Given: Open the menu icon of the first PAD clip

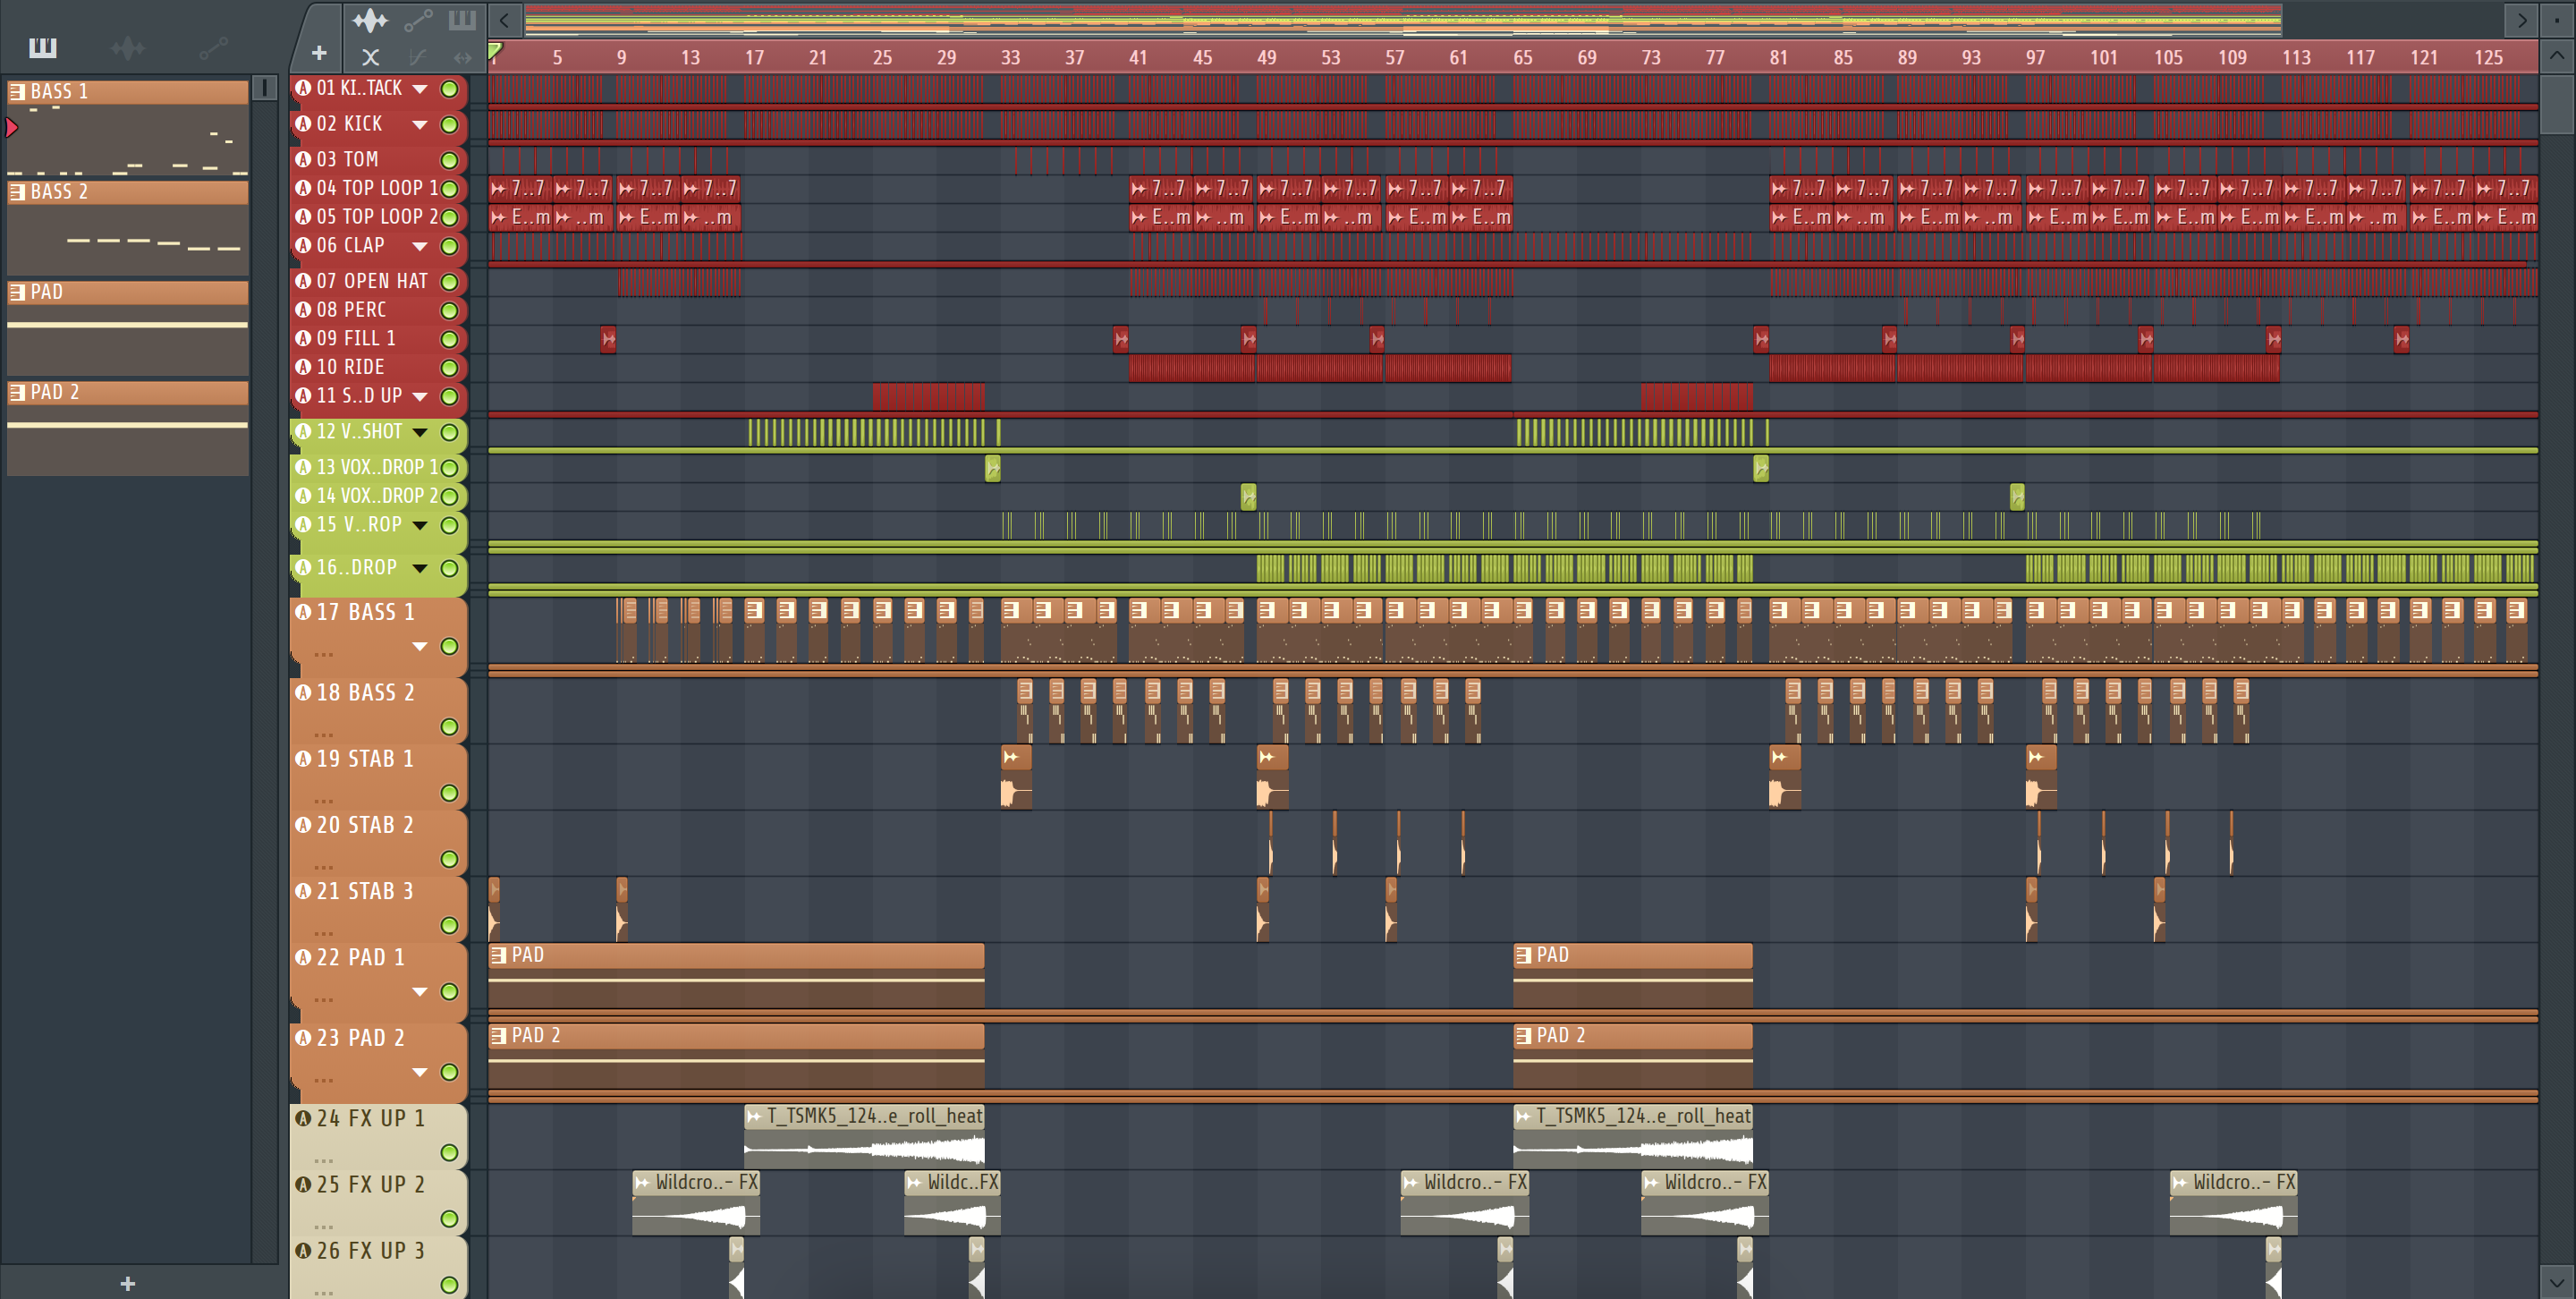Looking at the screenshot, I should (498, 955).
